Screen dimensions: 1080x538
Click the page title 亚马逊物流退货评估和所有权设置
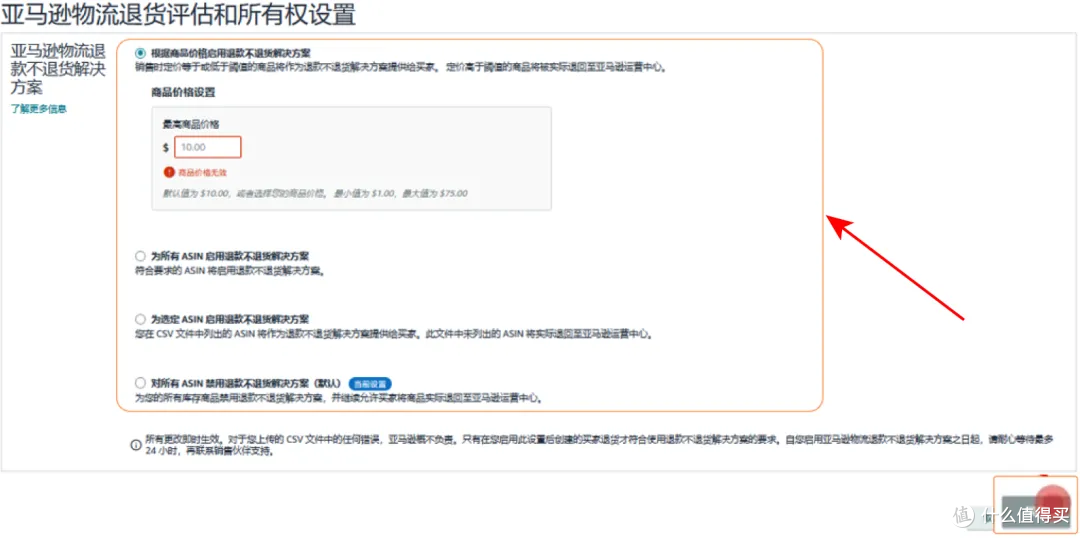point(178,14)
